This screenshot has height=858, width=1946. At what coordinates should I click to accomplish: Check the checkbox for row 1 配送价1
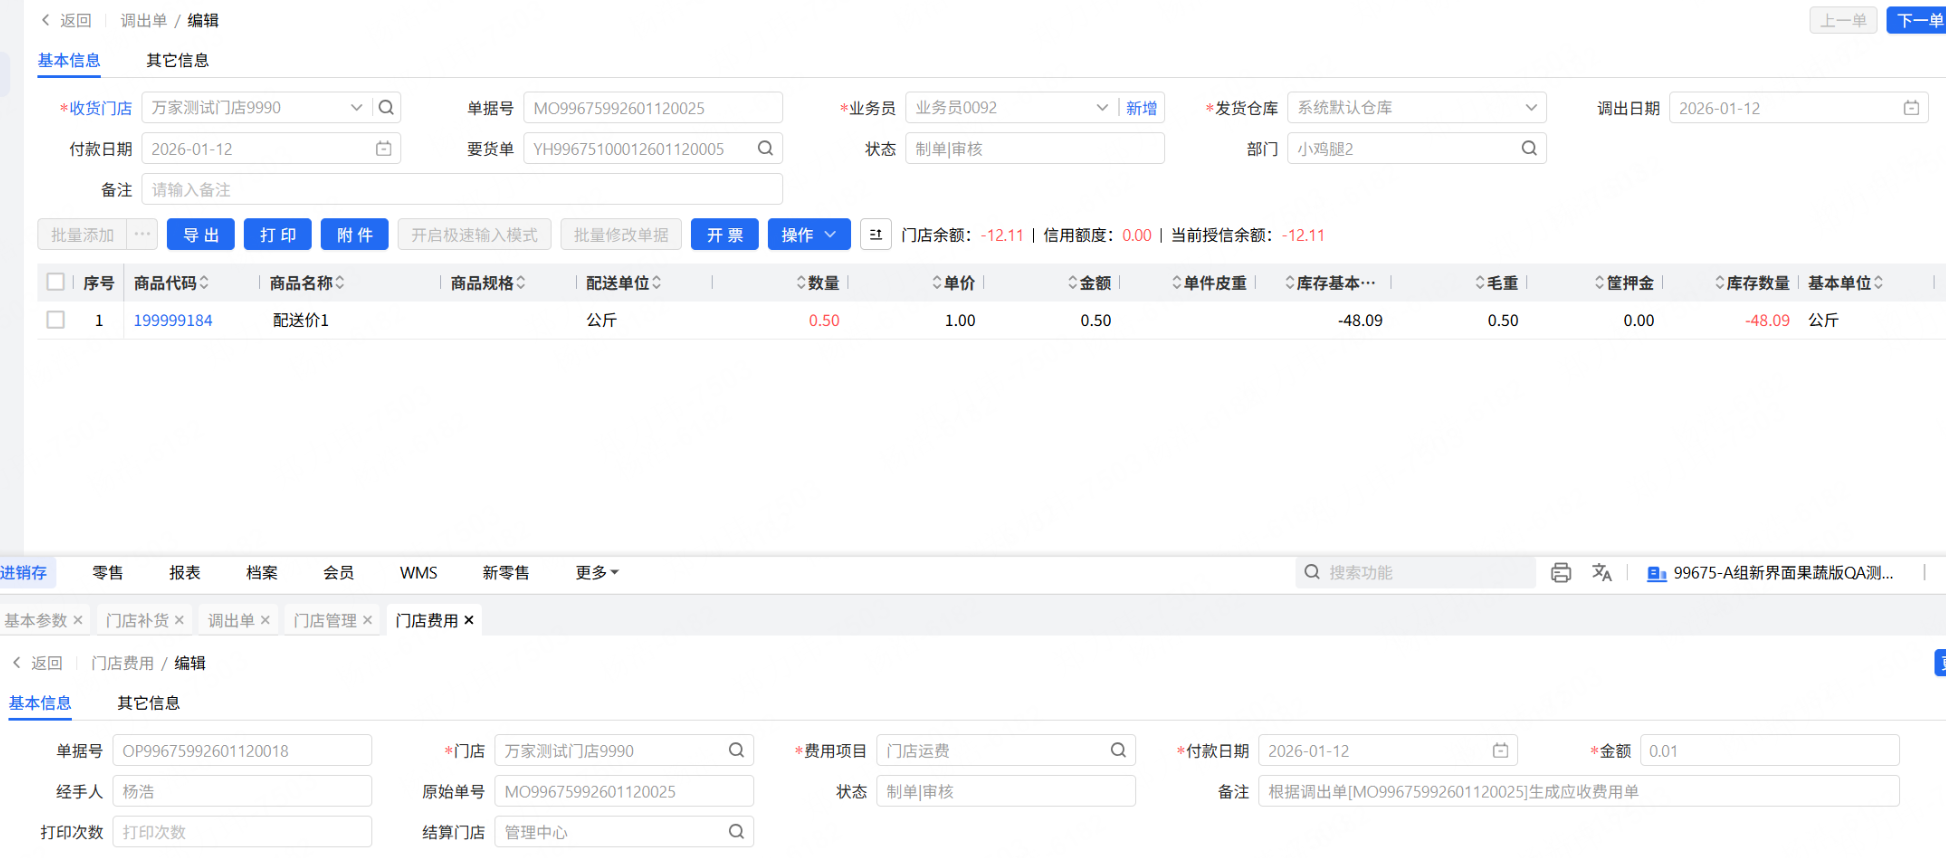click(56, 320)
